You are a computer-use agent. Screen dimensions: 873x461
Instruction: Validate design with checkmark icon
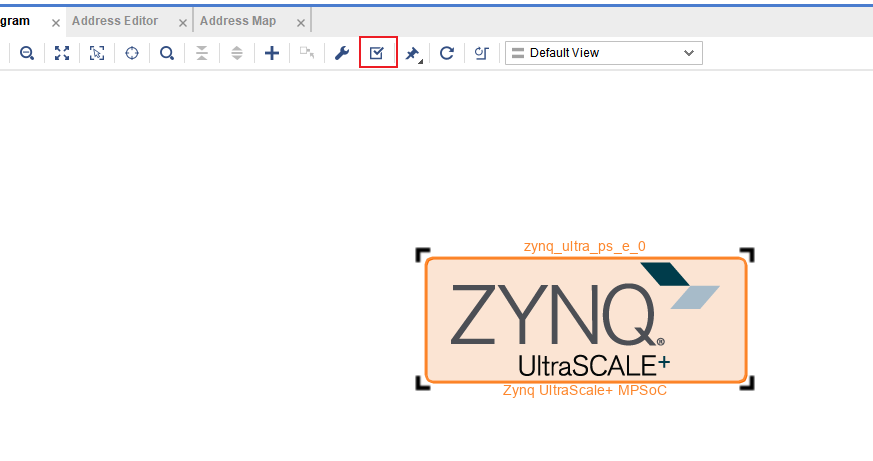[x=377, y=53]
